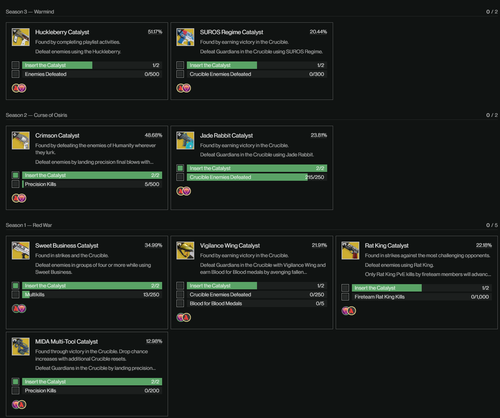Toggle Rat King Fireteam Rat King Kills checkbox
The height and width of the screenshot is (418, 500).
(345, 297)
